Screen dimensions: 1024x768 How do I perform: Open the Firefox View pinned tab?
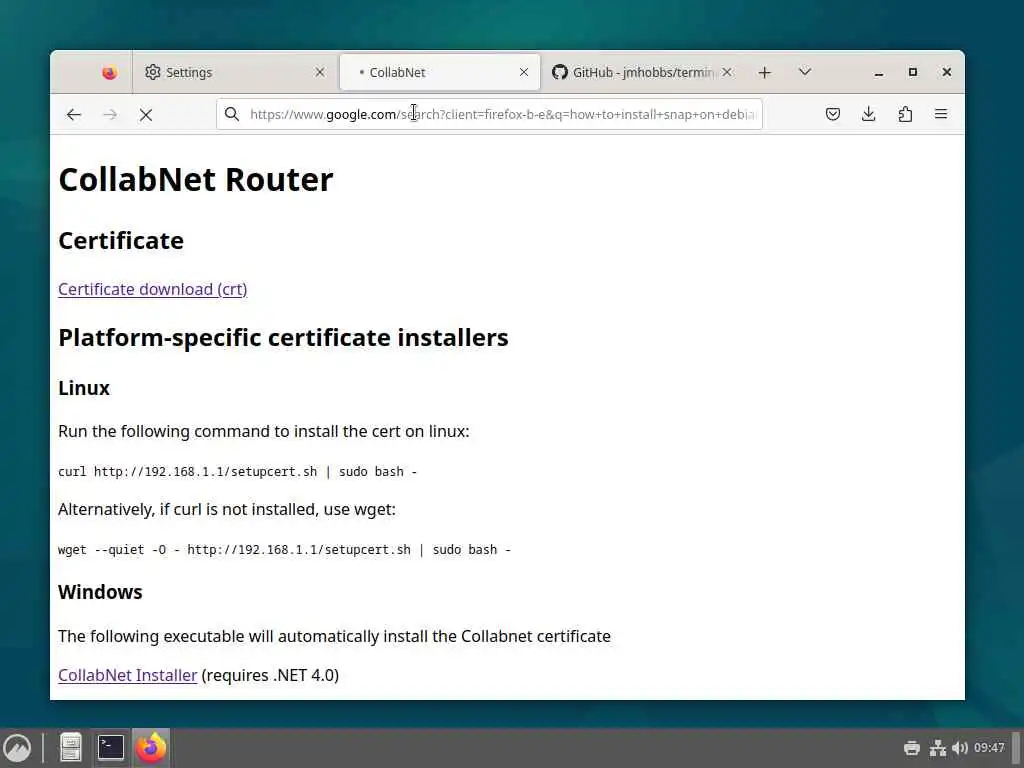coord(109,72)
